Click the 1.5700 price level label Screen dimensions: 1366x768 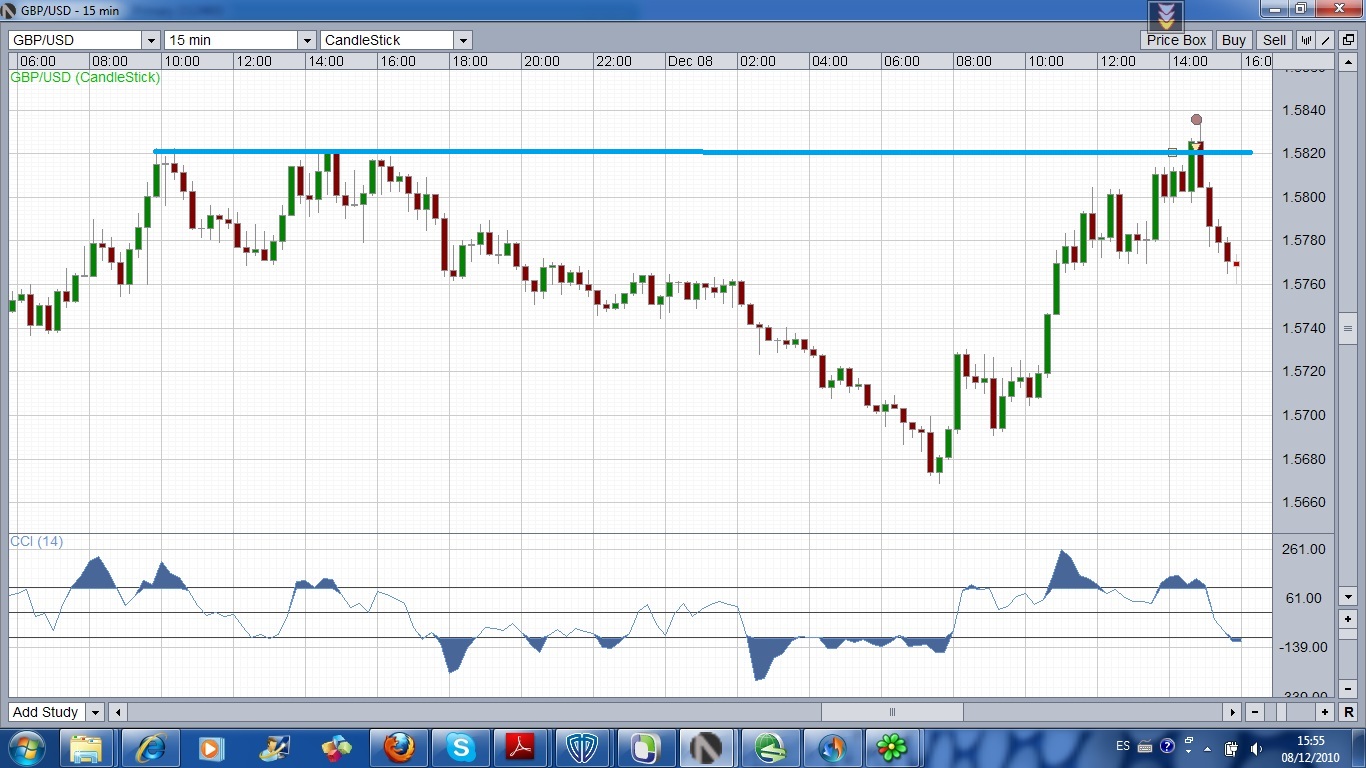1303,415
